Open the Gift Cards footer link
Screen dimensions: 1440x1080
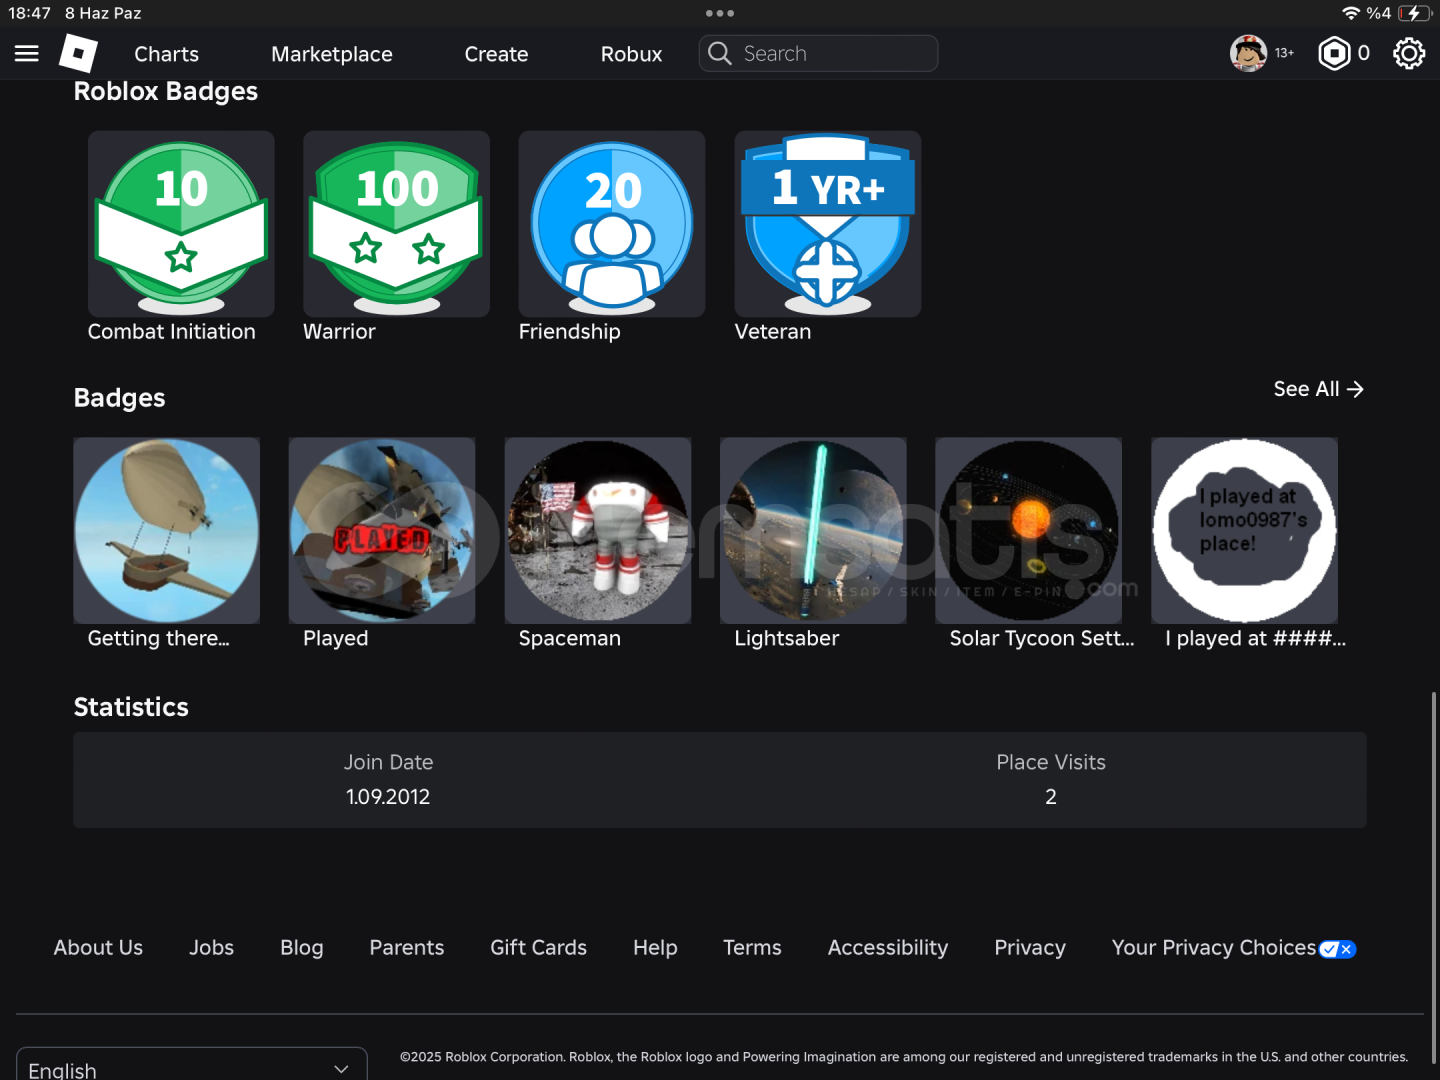[538, 948]
